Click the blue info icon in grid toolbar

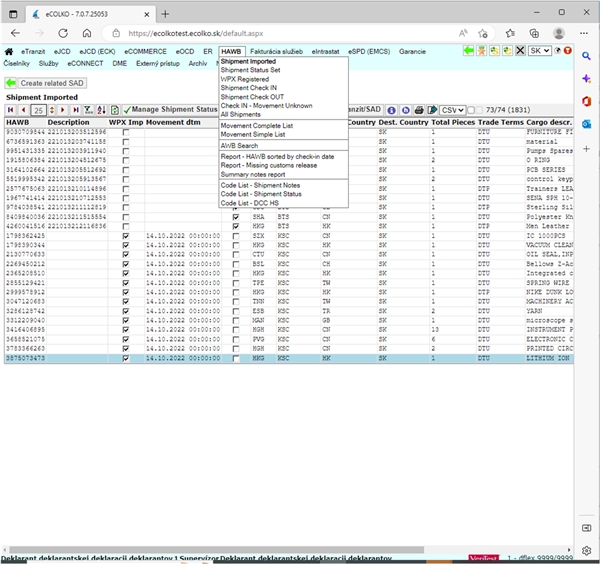(391, 110)
